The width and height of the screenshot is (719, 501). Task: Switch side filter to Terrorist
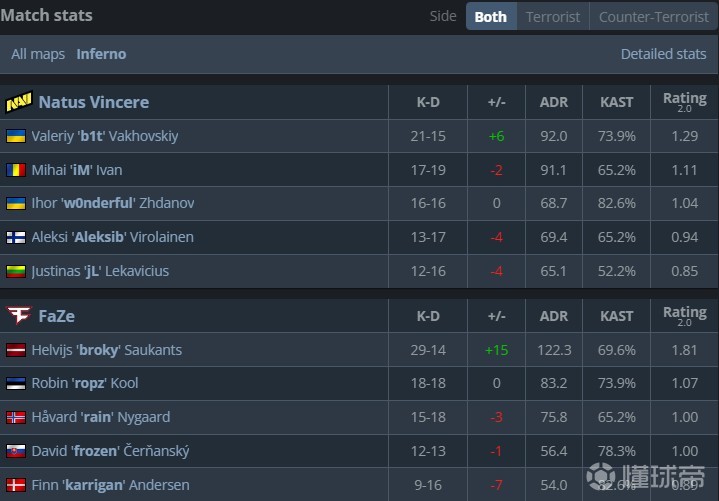pos(553,17)
